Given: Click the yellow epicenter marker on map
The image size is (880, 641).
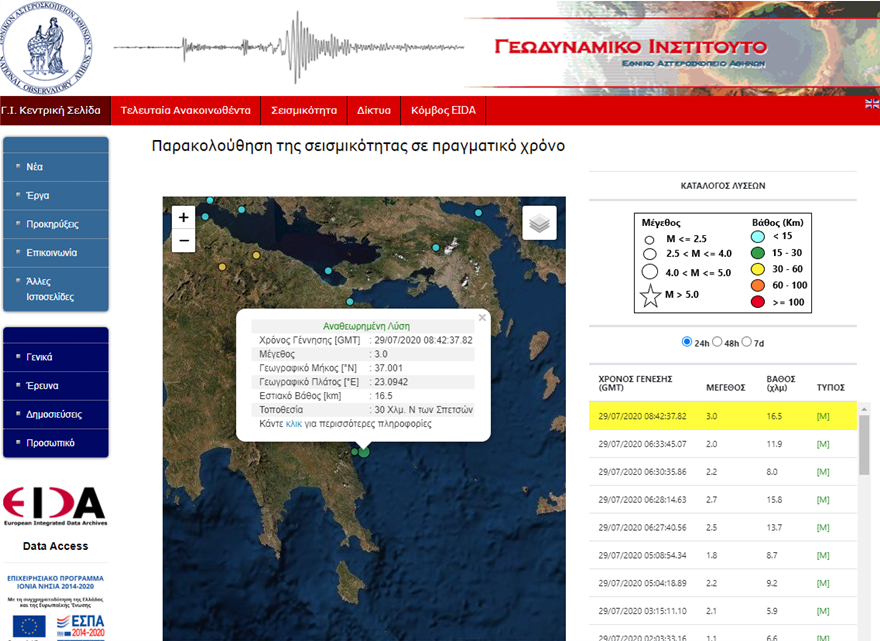Looking at the screenshot, I should pyautogui.click(x=253, y=255).
